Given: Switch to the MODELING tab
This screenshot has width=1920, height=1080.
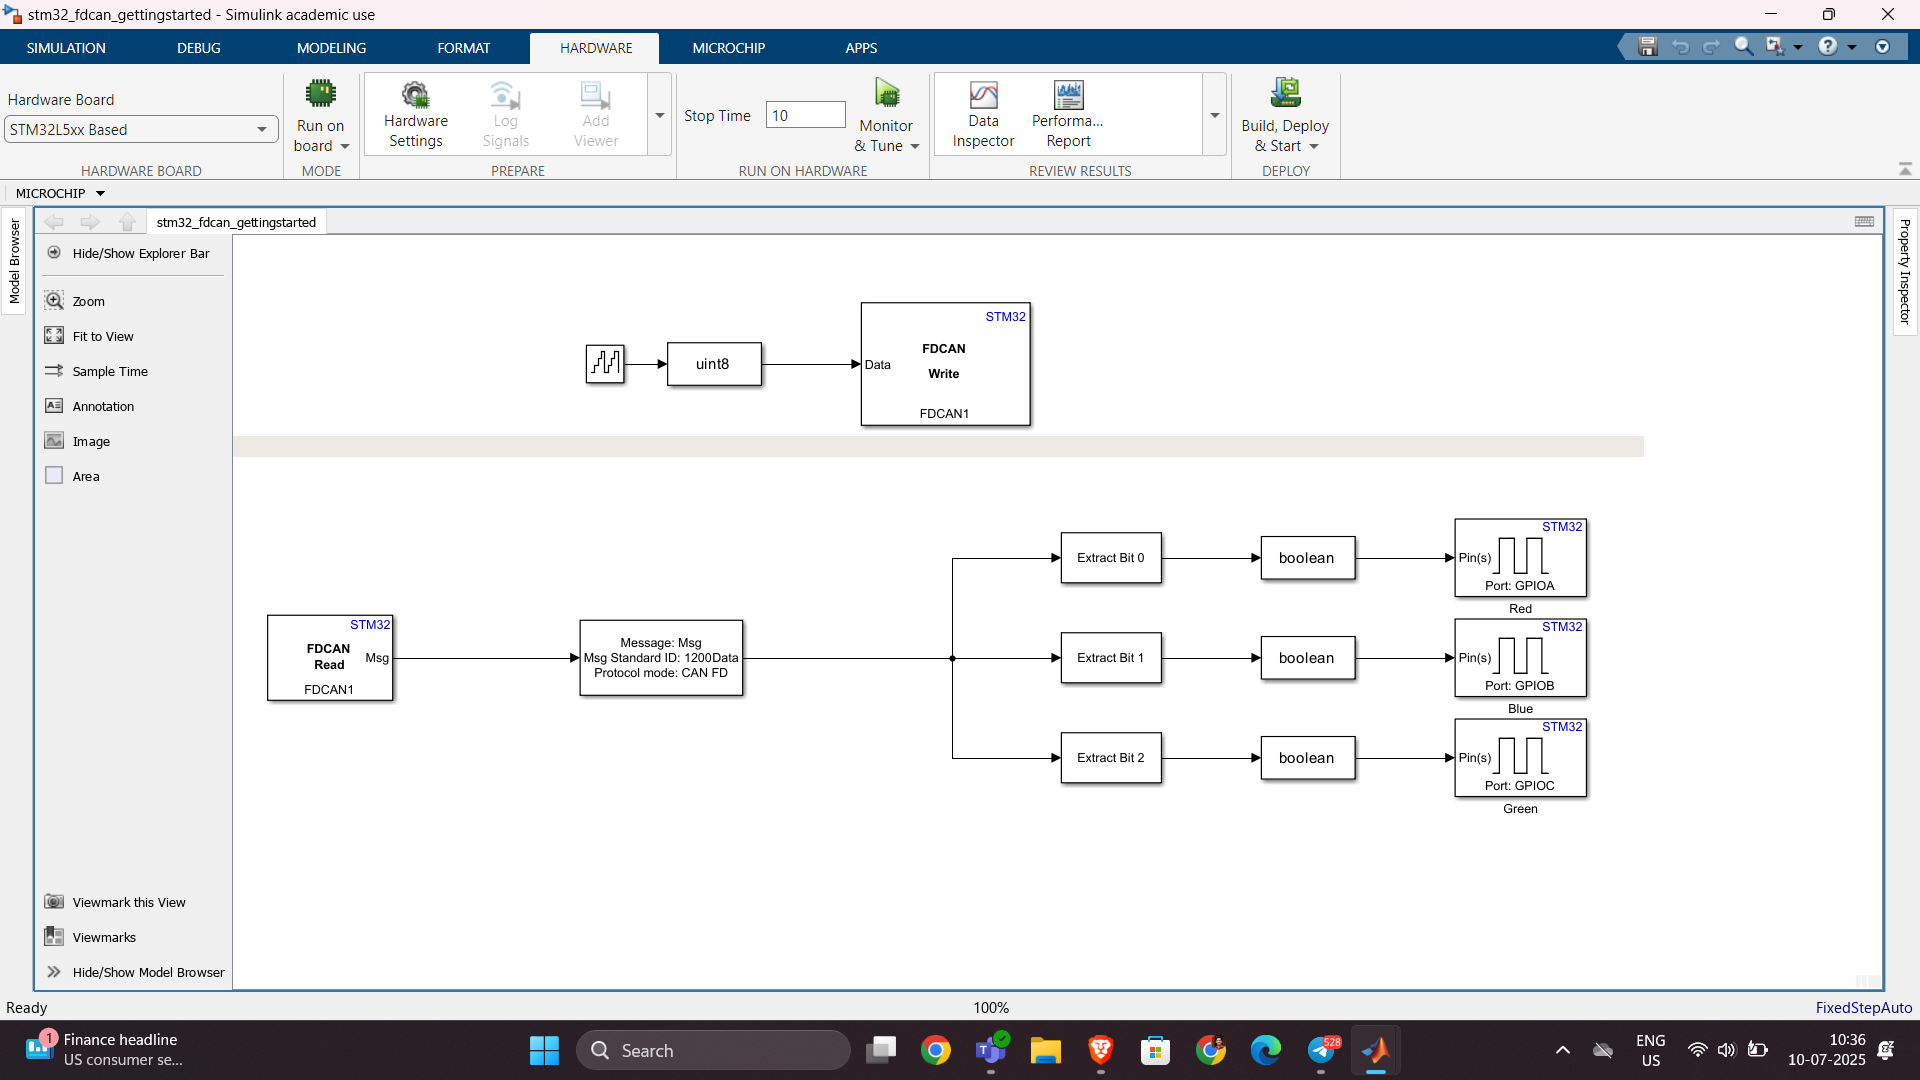Looking at the screenshot, I should pyautogui.click(x=331, y=48).
